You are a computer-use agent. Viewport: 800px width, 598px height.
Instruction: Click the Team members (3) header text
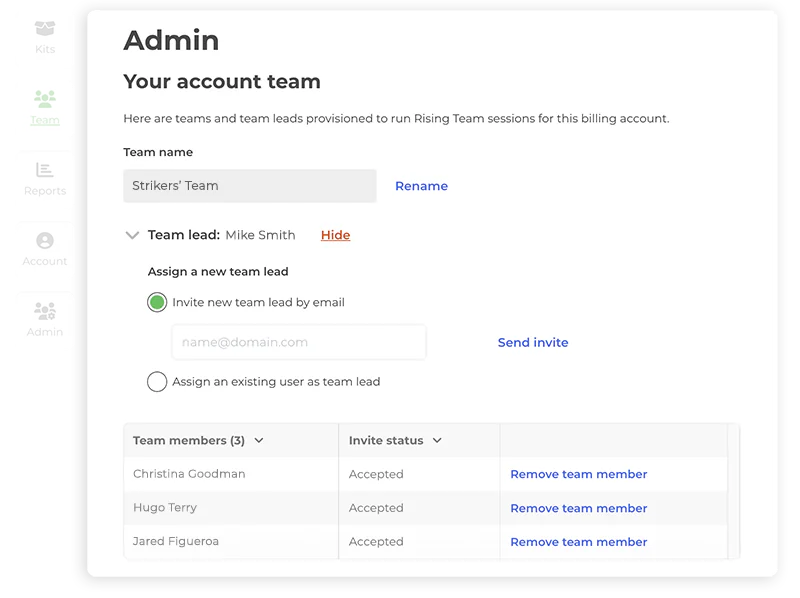click(x=189, y=440)
